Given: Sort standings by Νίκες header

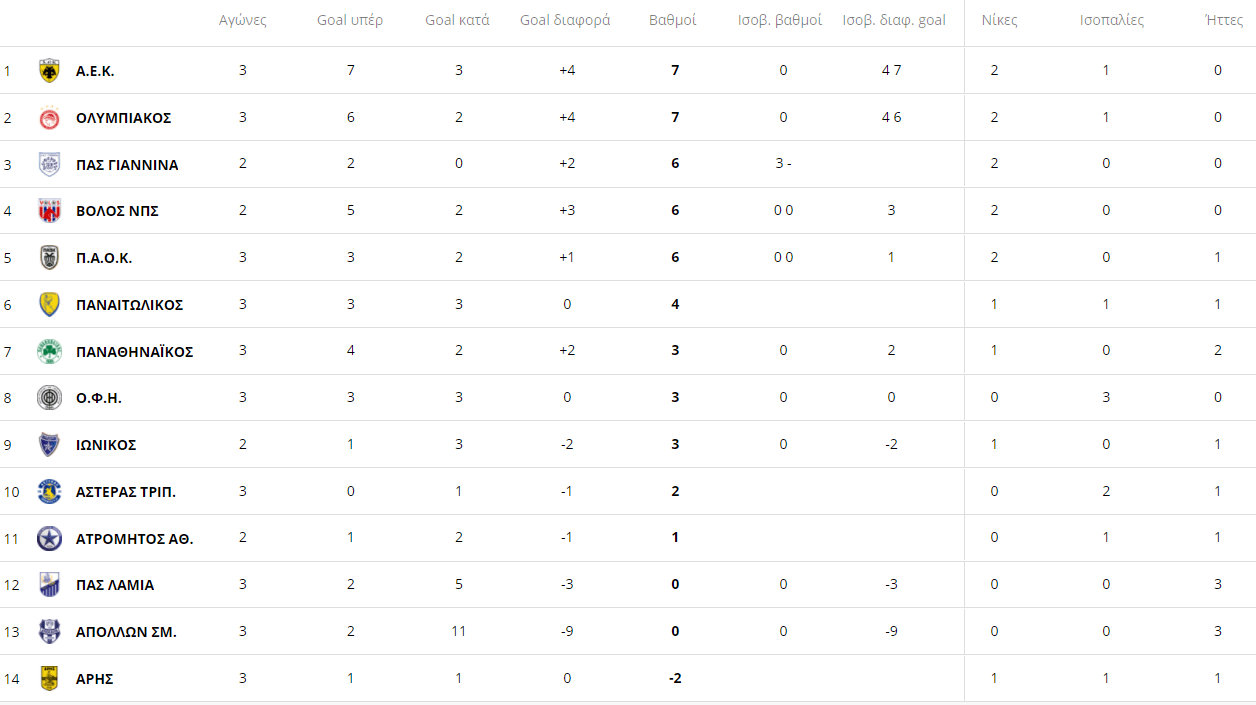Looking at the screenshot, I should [x=999, y=20].
